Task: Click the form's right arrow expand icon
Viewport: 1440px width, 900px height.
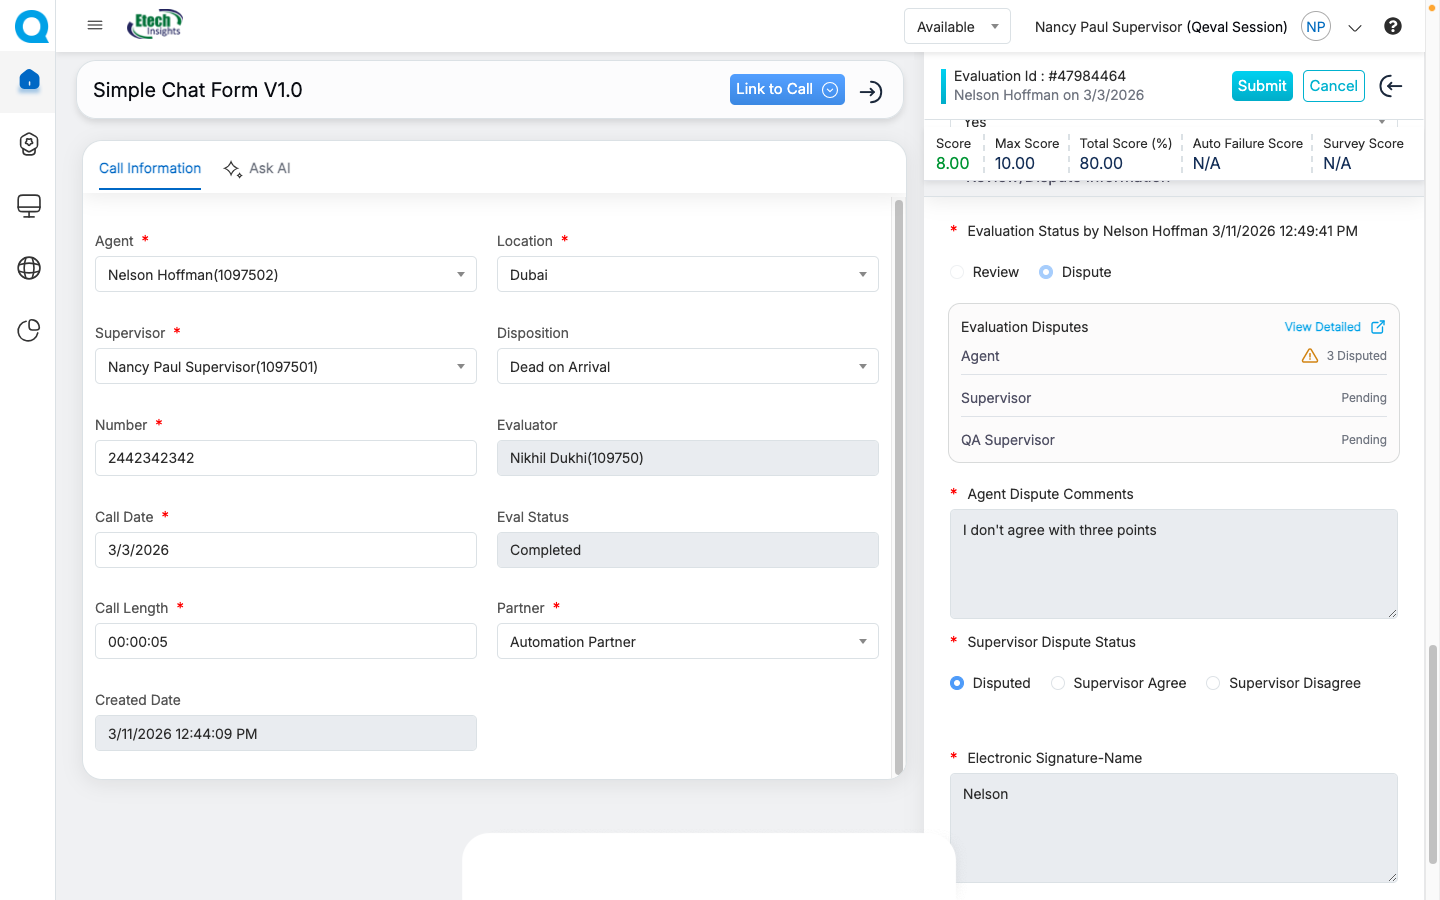Action: (871, 92)
